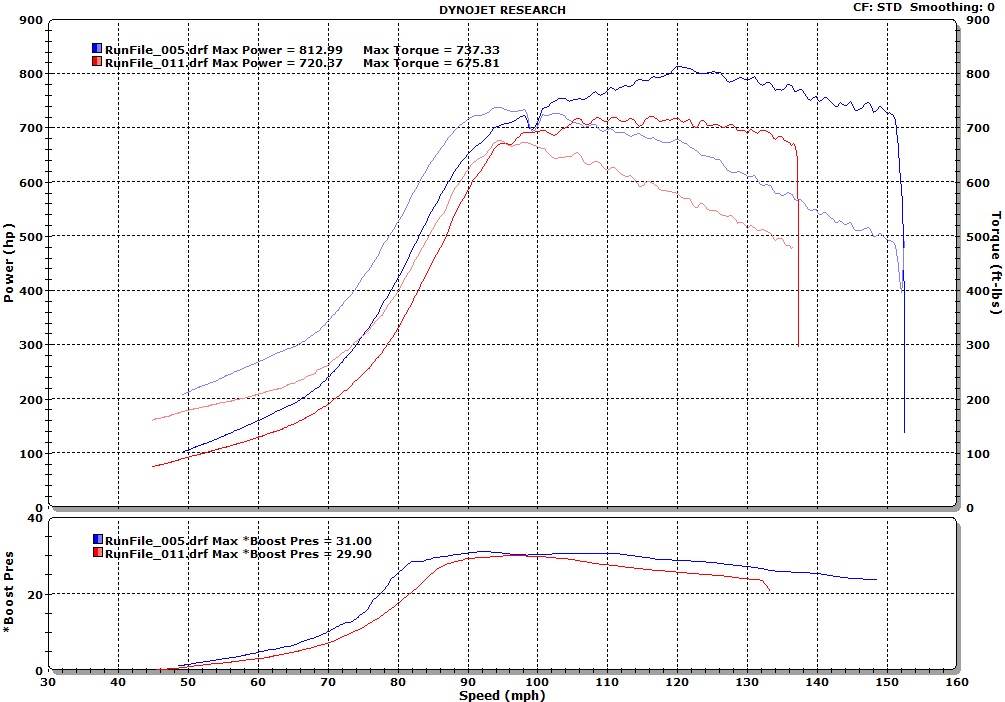The width and height of the screenshot is (1005, 702).
Task: Select RunFile_011.drf Max Boost Pres entry
Action: [238, 553]
